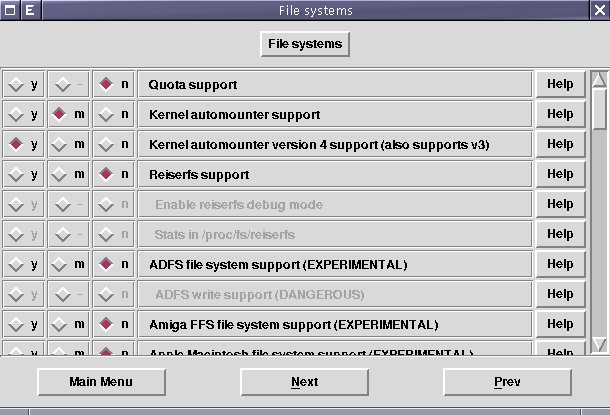This screenshot has height=415, width=610.
Task: Set Quota support to 'y'
Action: (x=16, y=85)
